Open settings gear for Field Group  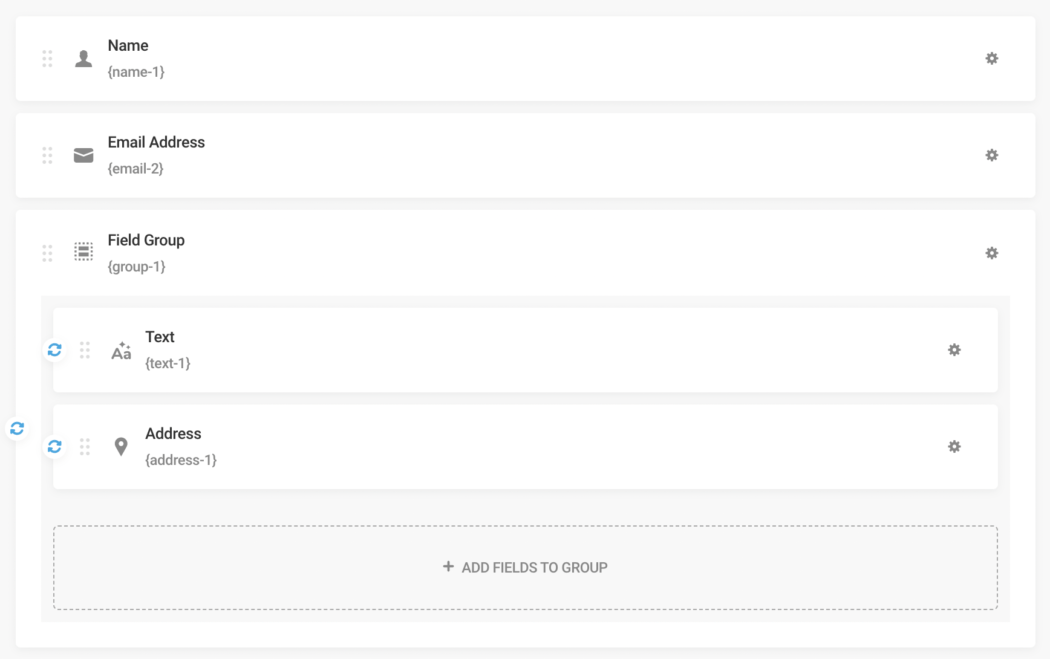[991, 253]
